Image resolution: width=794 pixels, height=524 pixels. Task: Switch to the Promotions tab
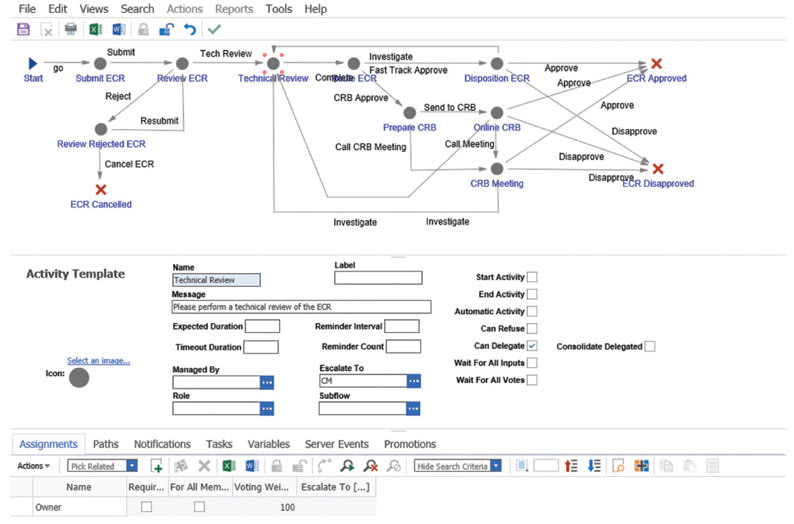click(410, 444)
